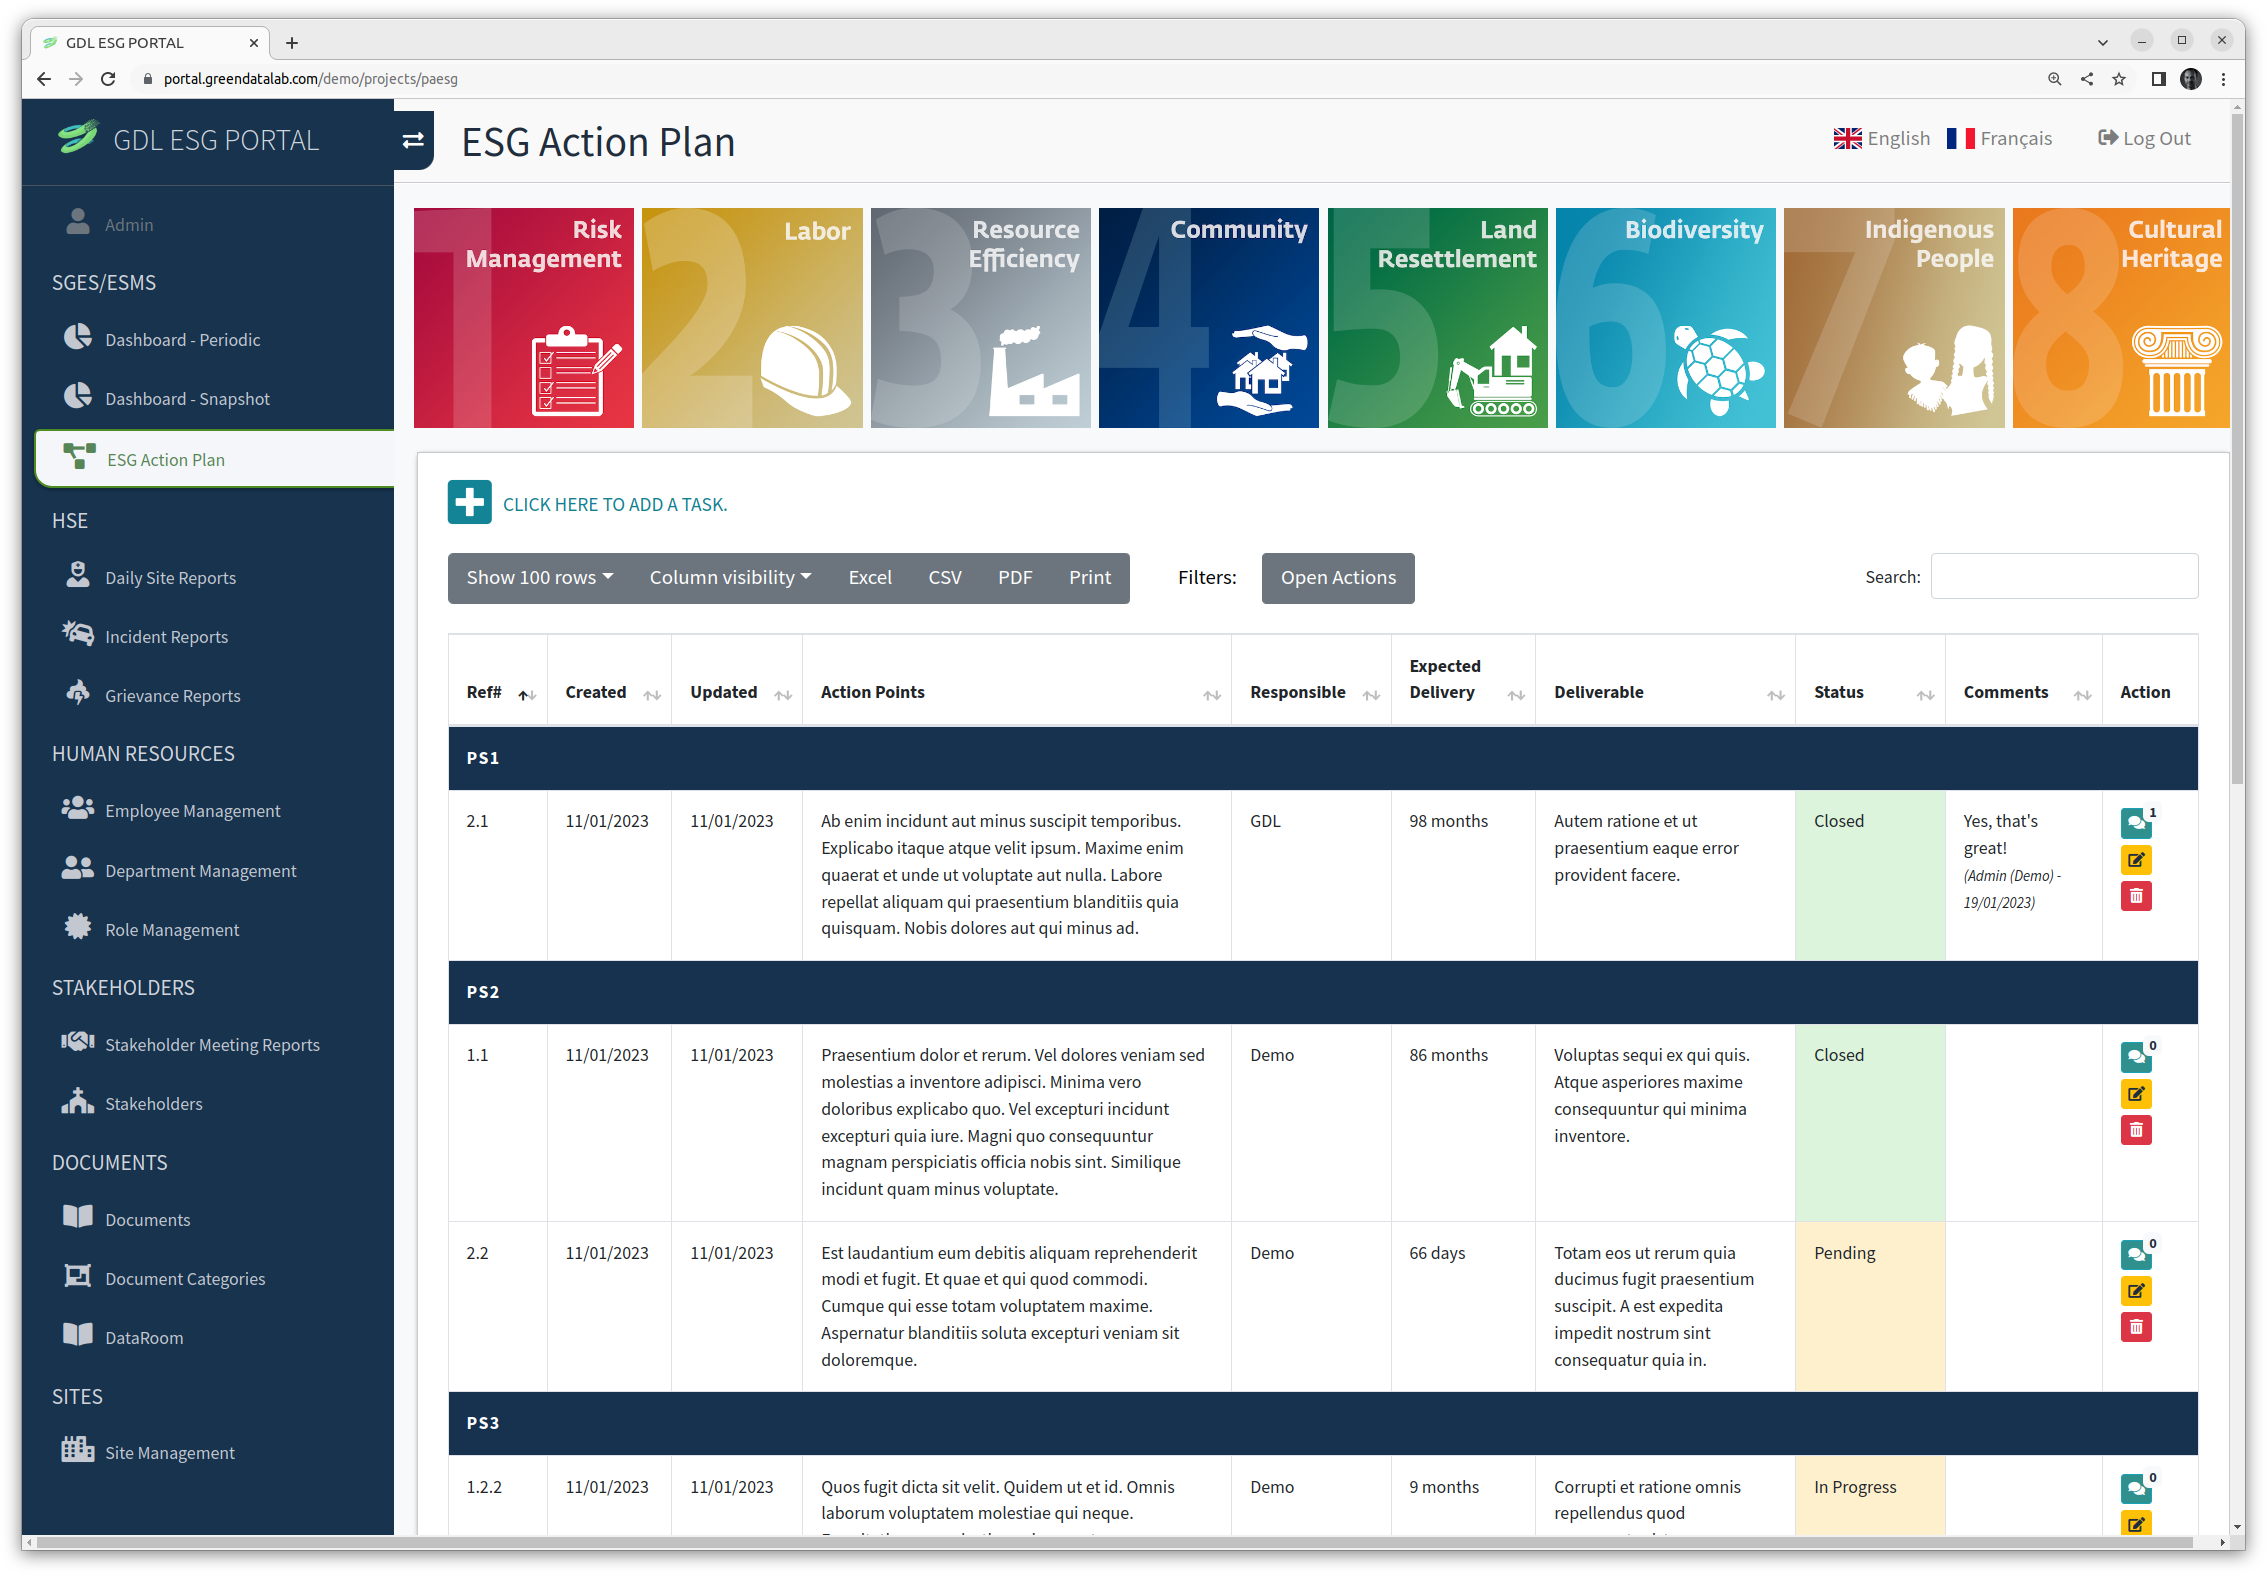2267x1575 pixels.
Task: Click the Grievance Reports sidebar icon
Action: click(x=78, y=693)
